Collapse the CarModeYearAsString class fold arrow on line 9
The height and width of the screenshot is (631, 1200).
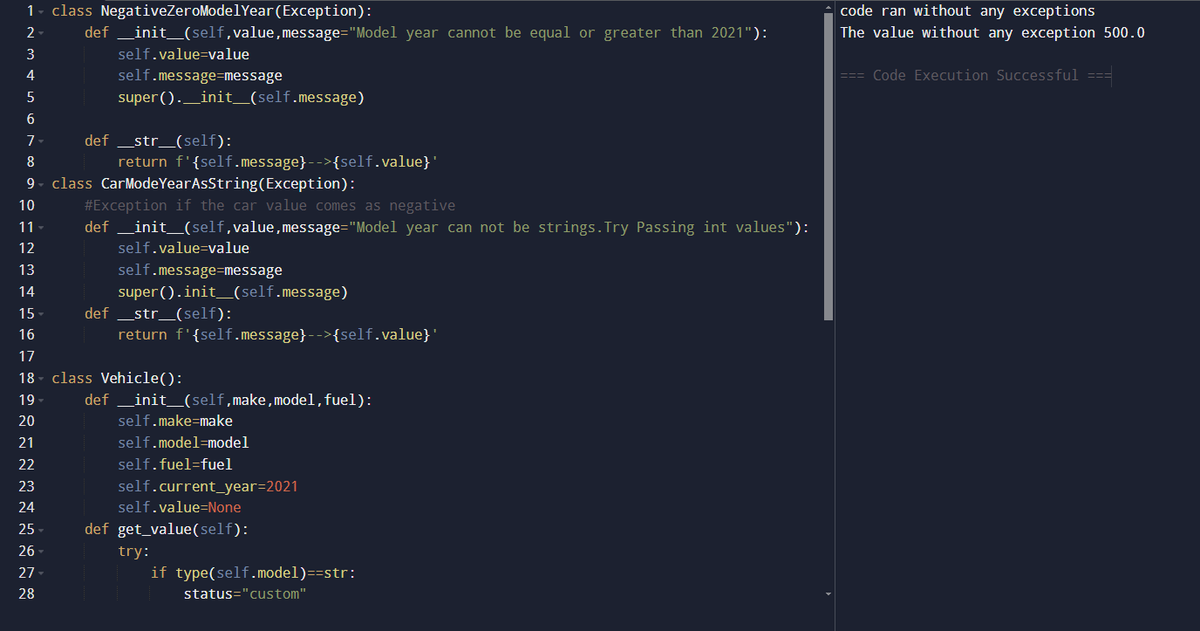(x=39, y=184)
